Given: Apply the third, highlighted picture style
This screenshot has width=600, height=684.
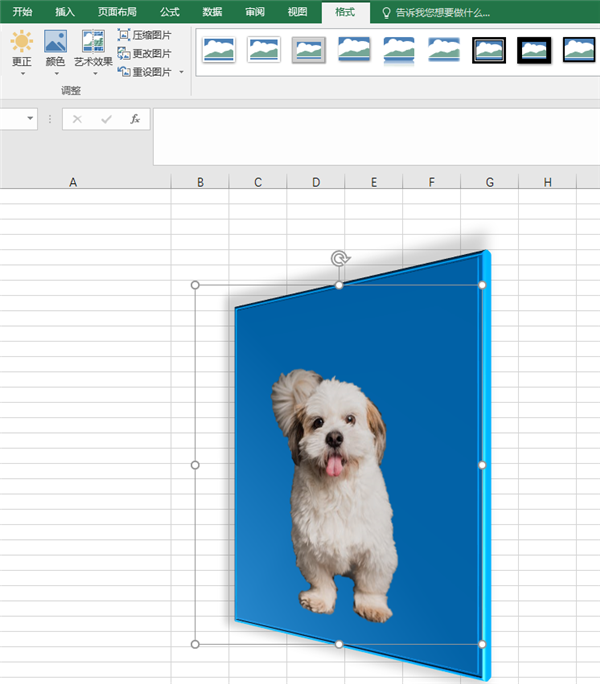Looking at the screenshot, I should pos(309,50).
